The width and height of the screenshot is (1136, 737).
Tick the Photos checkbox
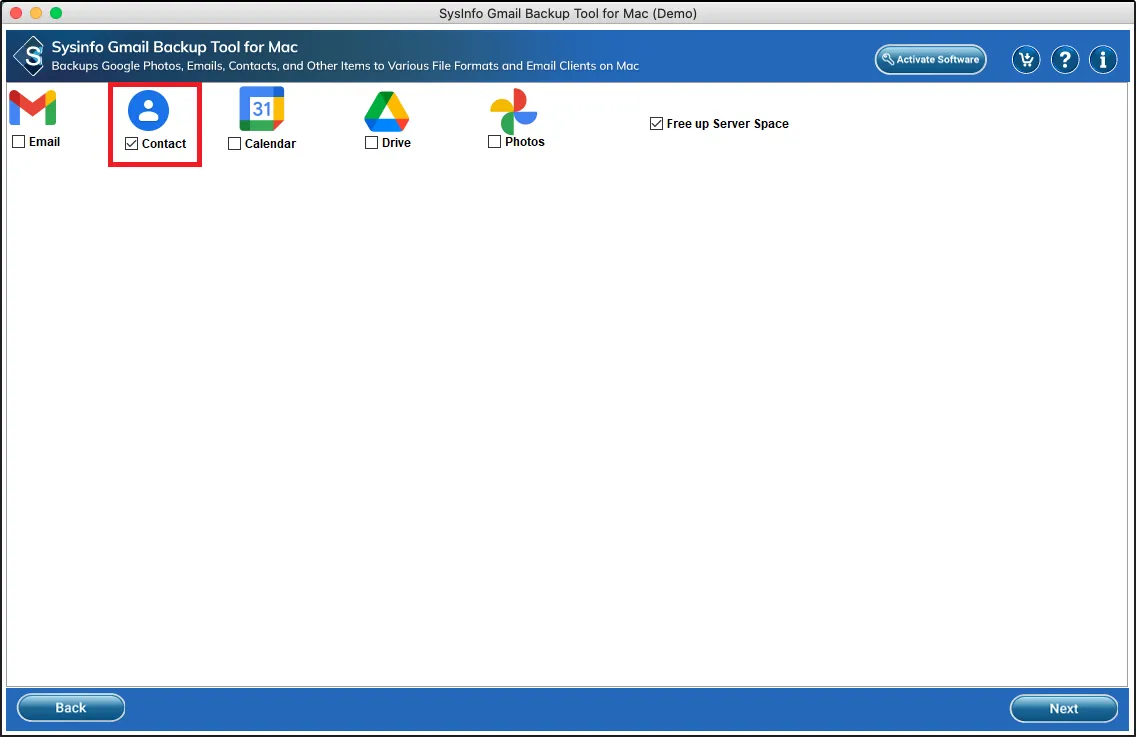[495, 142]
